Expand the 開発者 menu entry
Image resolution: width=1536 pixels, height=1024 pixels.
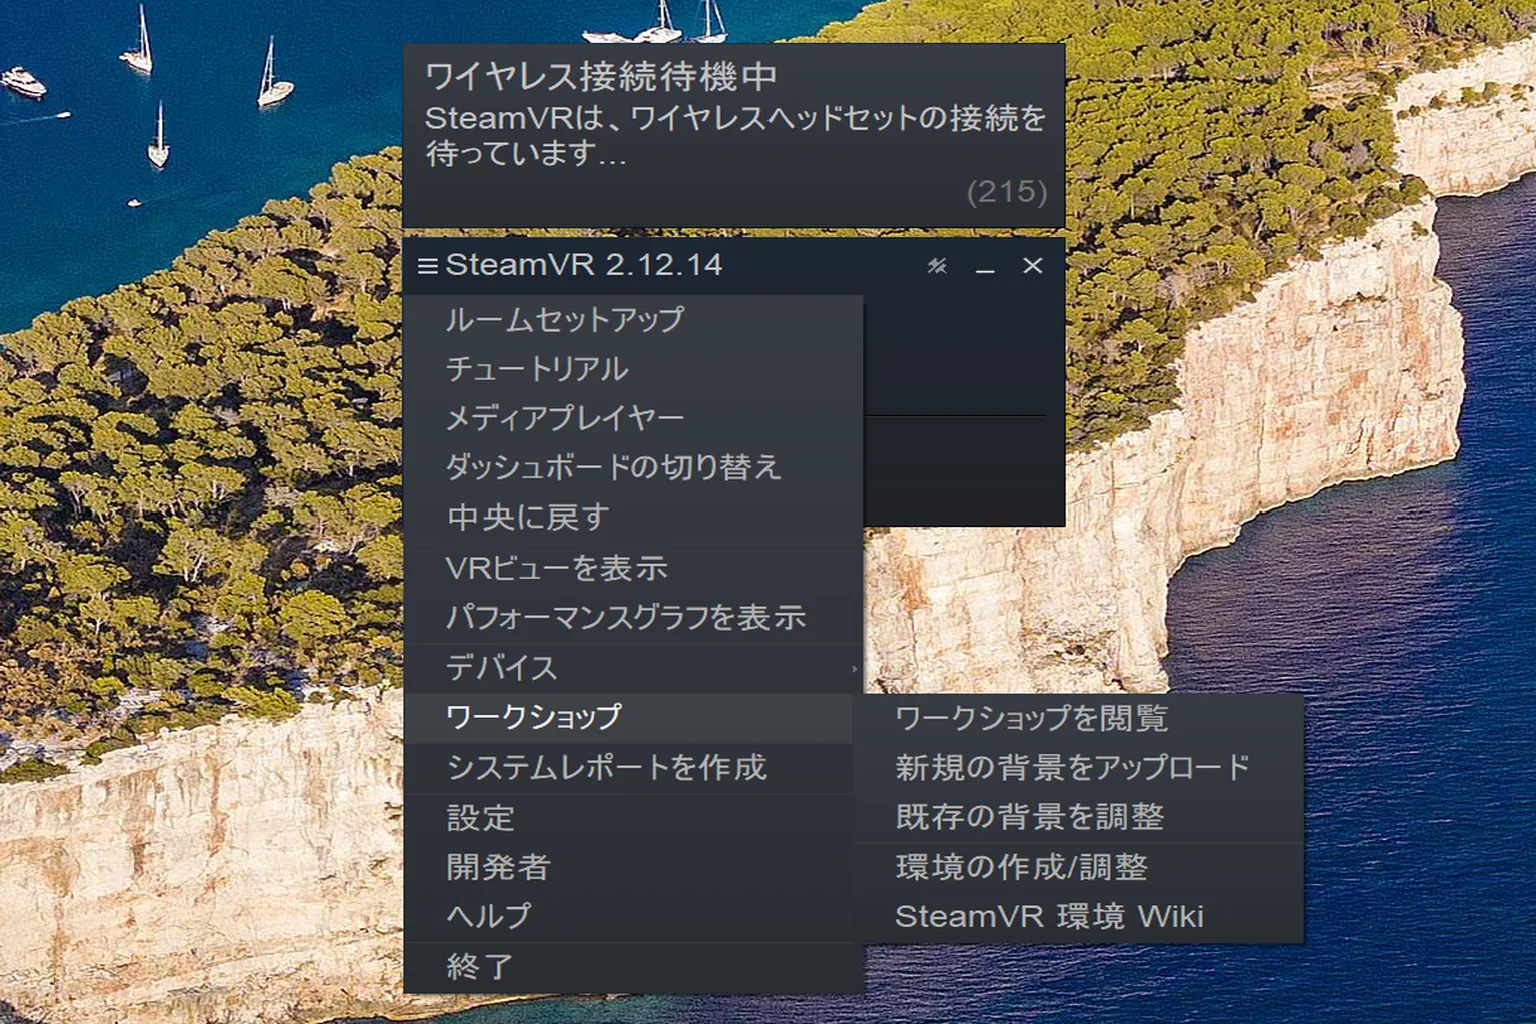634,867
